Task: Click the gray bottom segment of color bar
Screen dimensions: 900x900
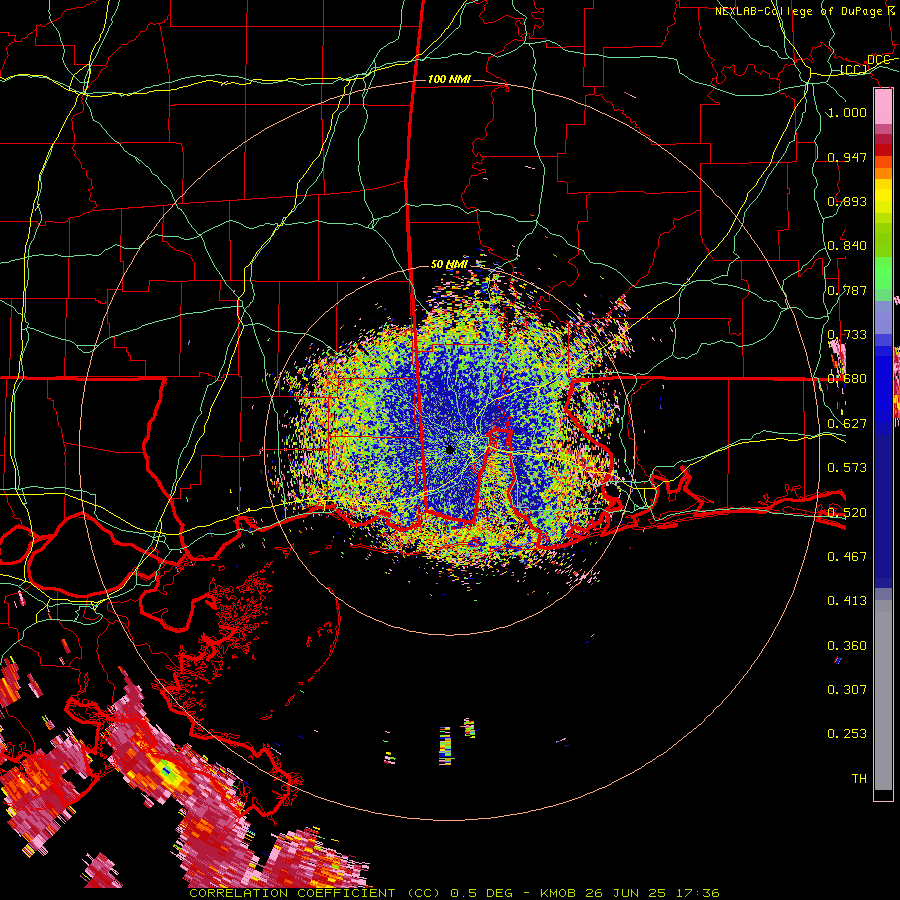Action: 883,695
